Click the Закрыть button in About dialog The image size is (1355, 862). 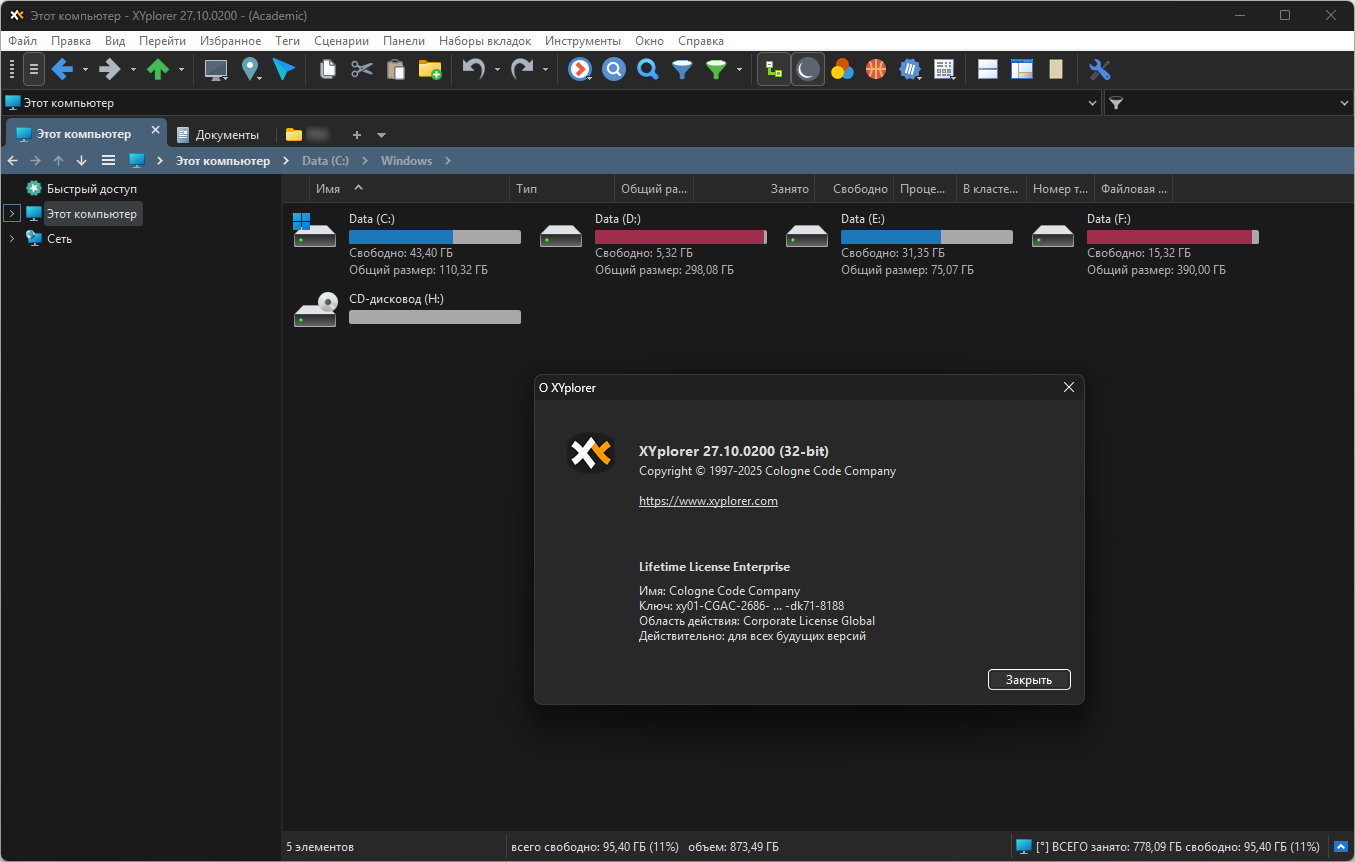tap(1030, 680)
